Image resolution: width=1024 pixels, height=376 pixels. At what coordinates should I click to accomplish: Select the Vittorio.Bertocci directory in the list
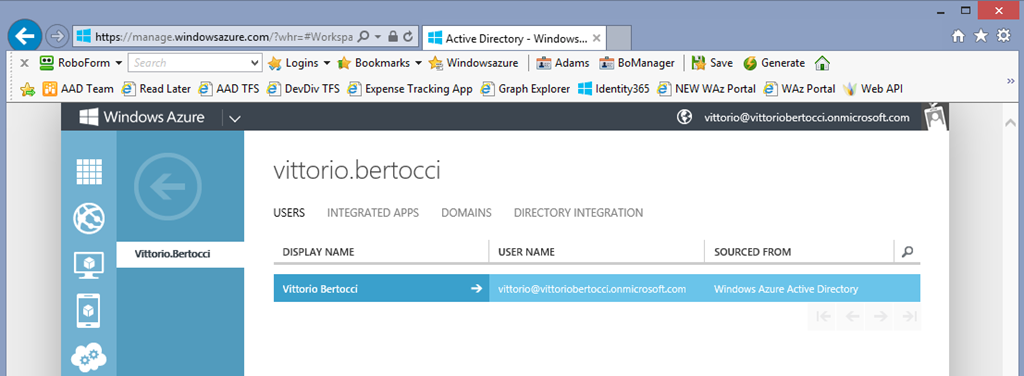(x=180, y=254)
